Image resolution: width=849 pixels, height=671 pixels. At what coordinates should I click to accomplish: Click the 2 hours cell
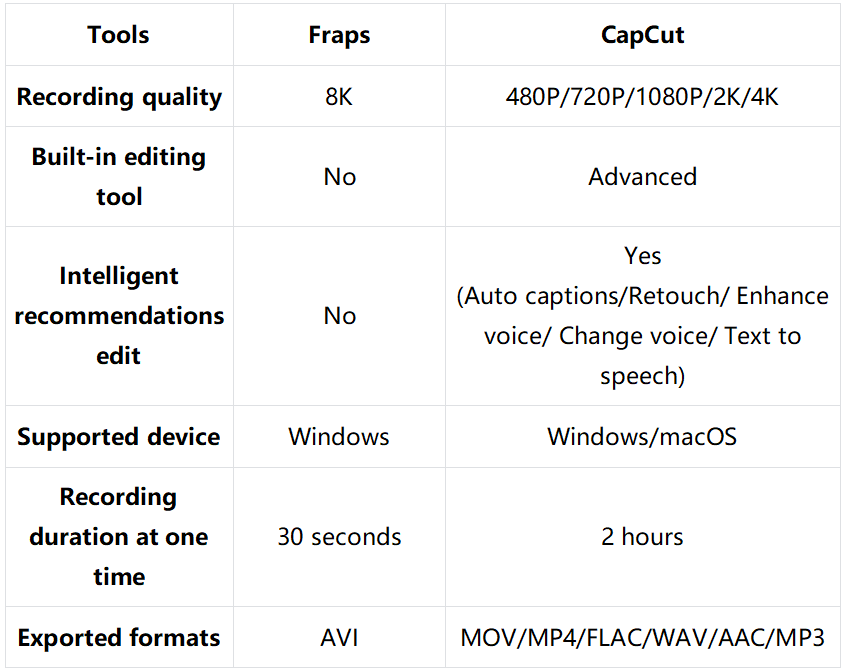pyautogui.click(x=642, y=537)
